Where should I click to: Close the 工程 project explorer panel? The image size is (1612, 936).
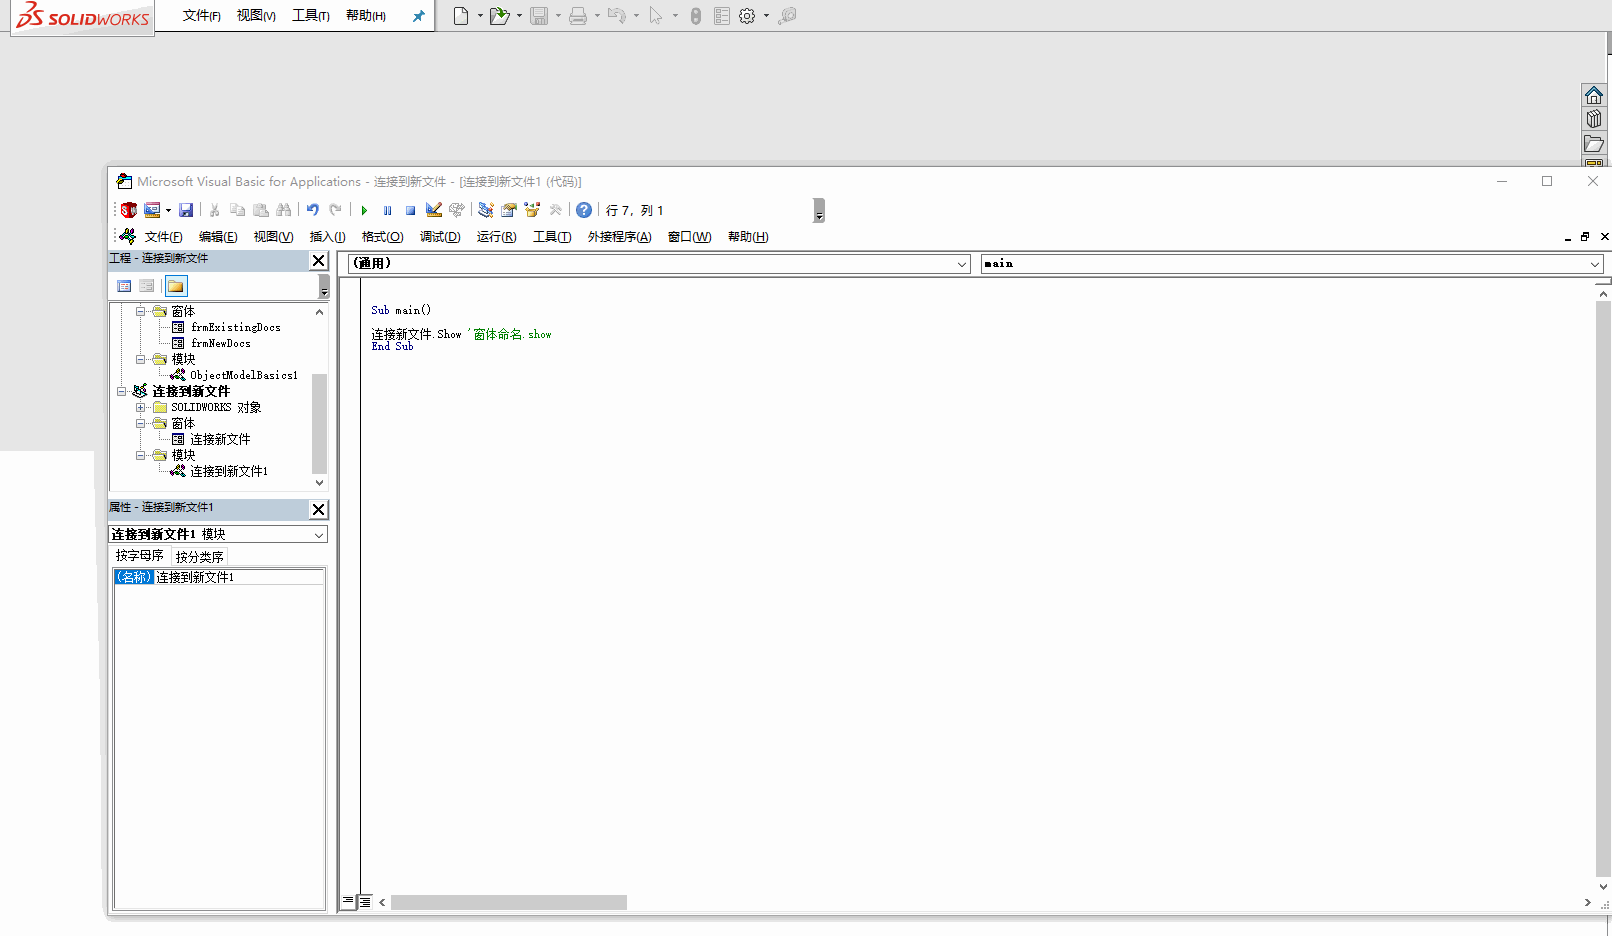click(319, 260)
